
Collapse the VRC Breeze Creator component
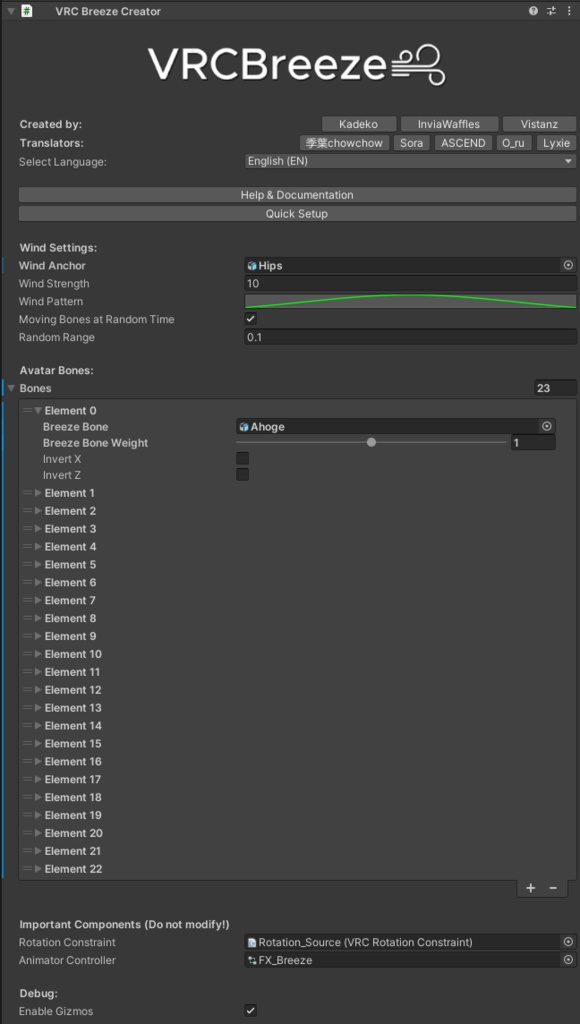(10, 11)
